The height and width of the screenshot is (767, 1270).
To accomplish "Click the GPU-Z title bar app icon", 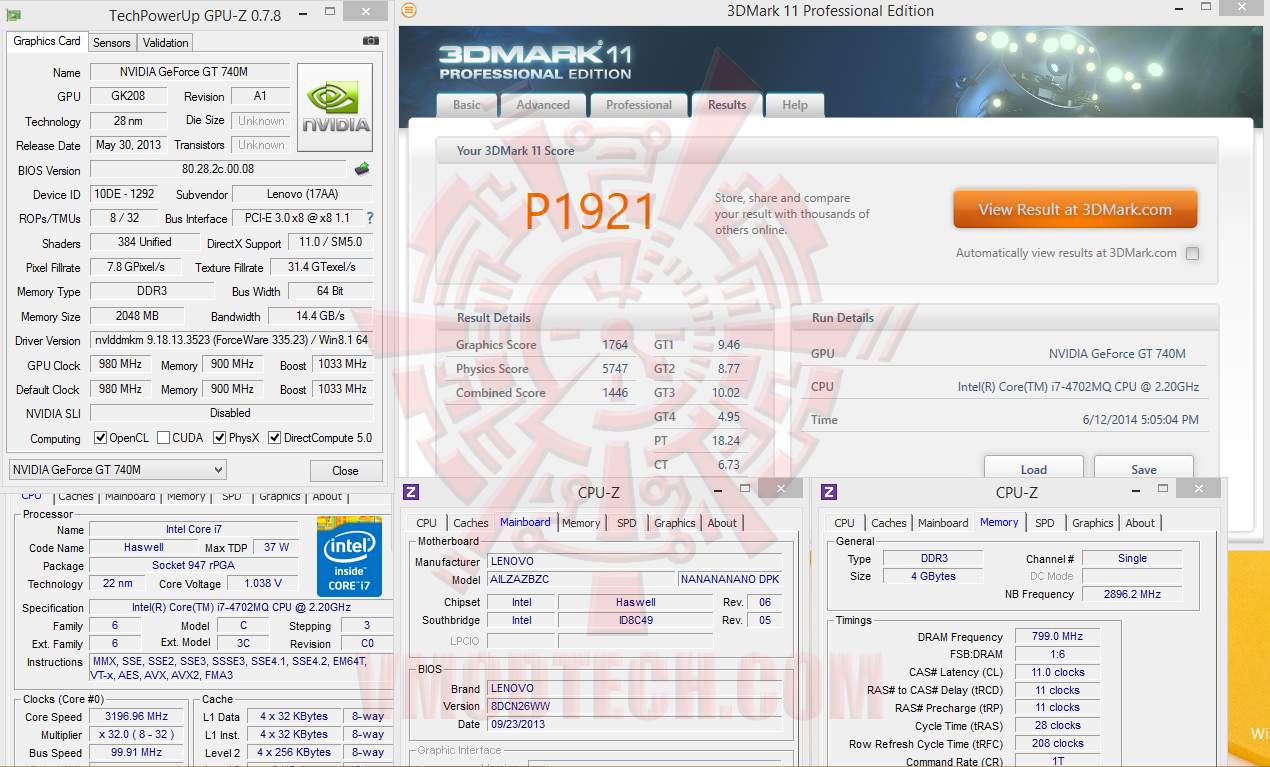I will pos(14,15).
